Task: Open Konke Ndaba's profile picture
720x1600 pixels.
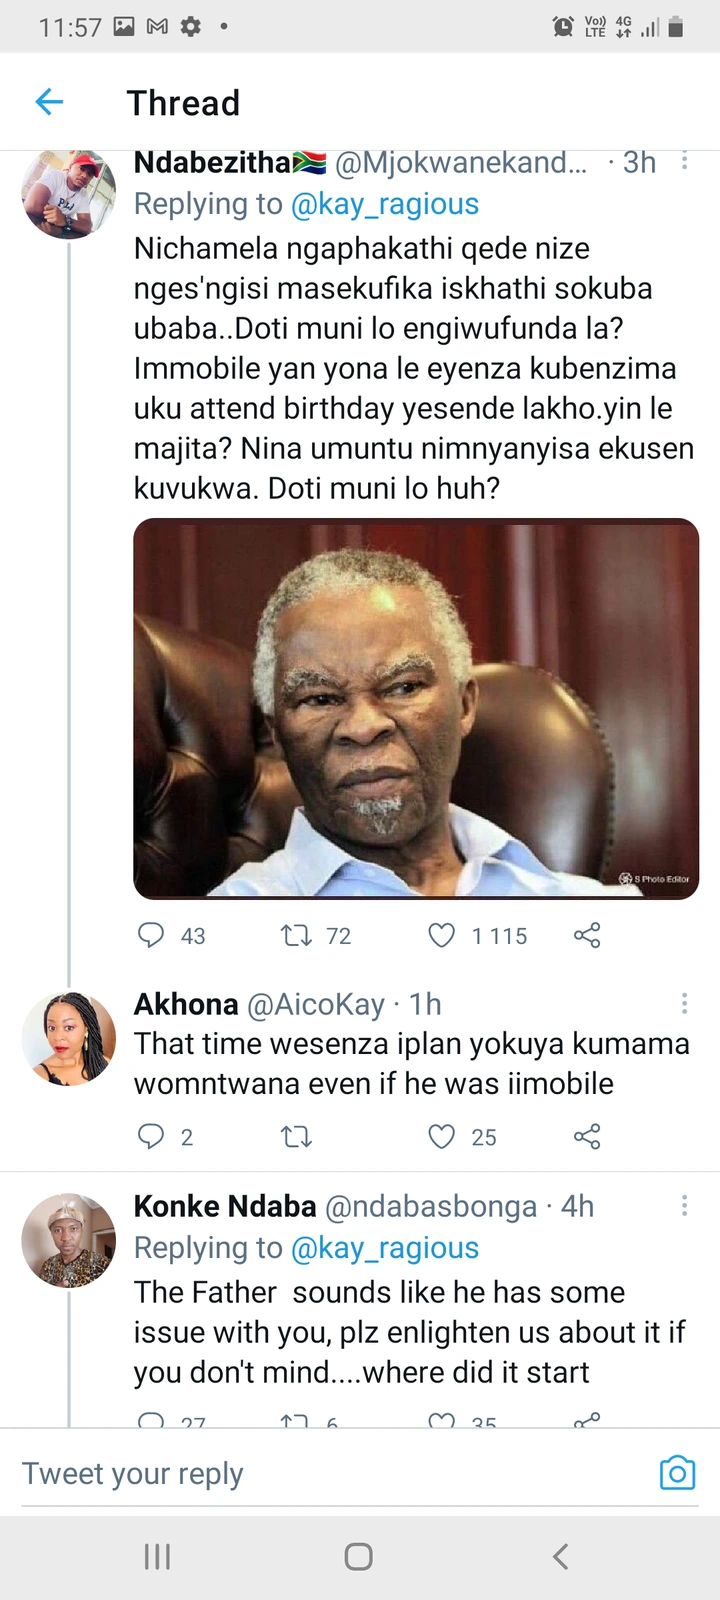Action: [69, 1240]
